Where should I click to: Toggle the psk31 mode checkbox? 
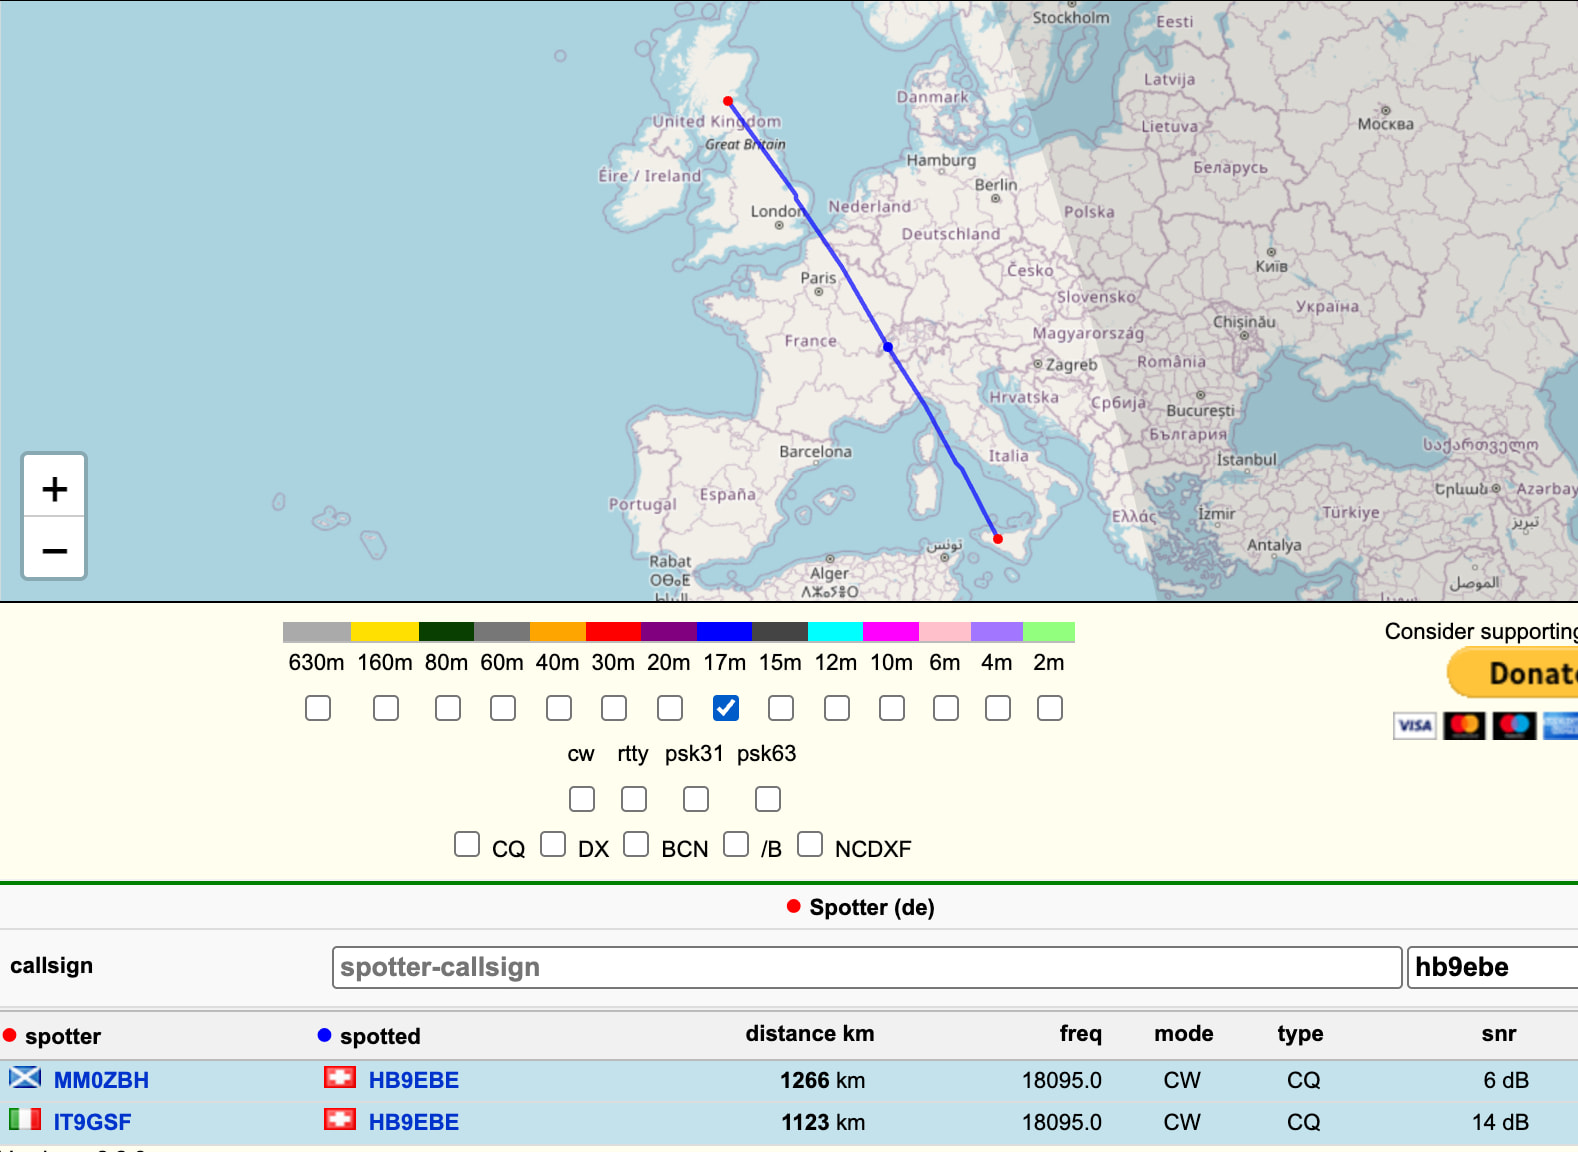696,799
